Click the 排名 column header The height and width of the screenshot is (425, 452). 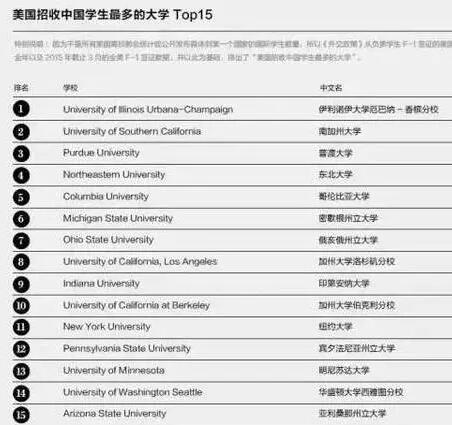[21, 88]
